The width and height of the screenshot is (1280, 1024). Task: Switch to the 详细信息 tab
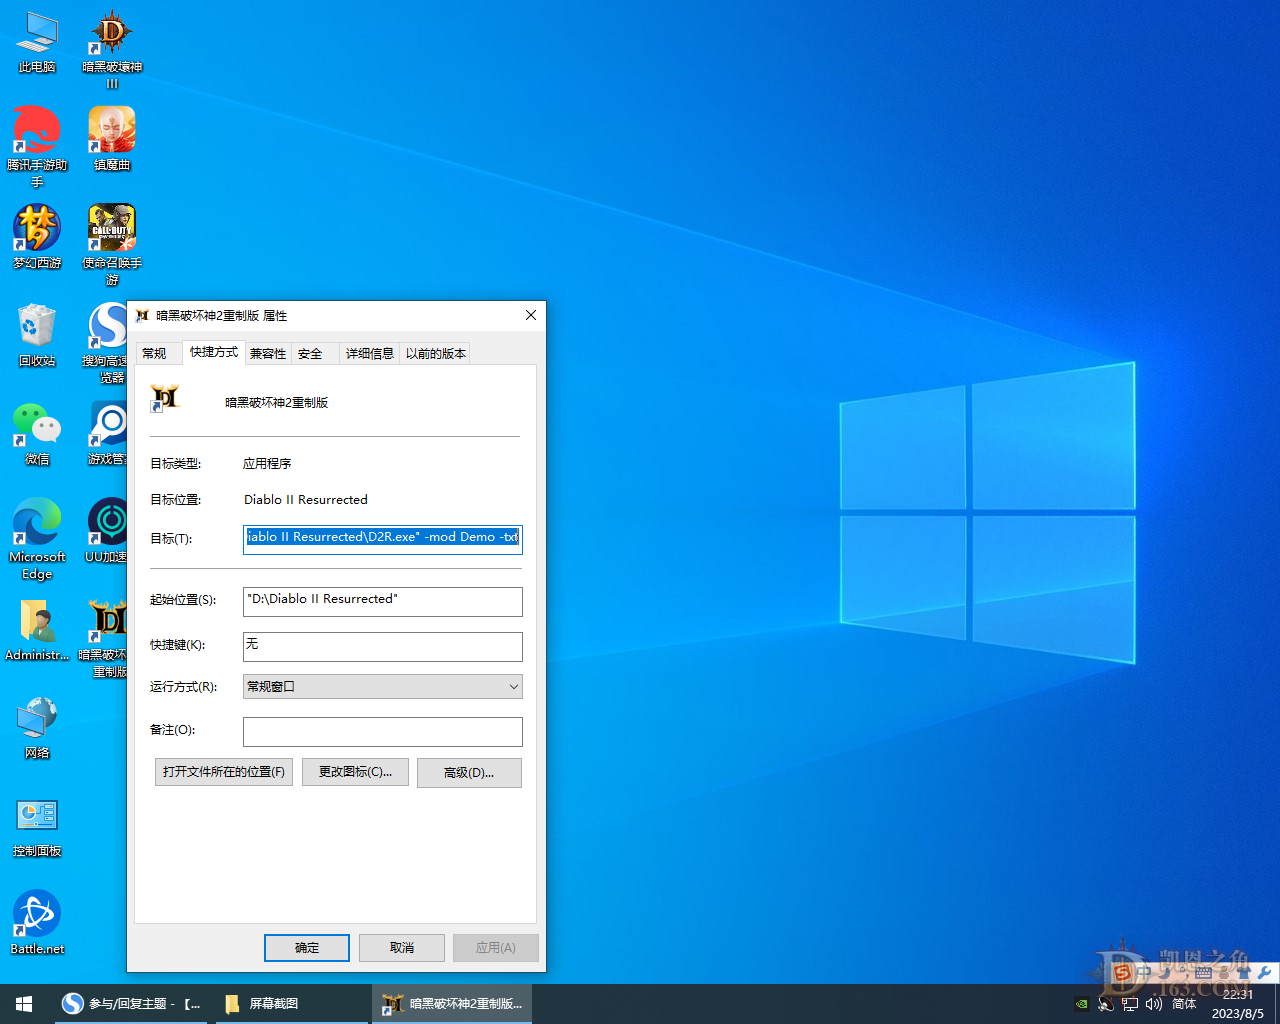point(369,354)
